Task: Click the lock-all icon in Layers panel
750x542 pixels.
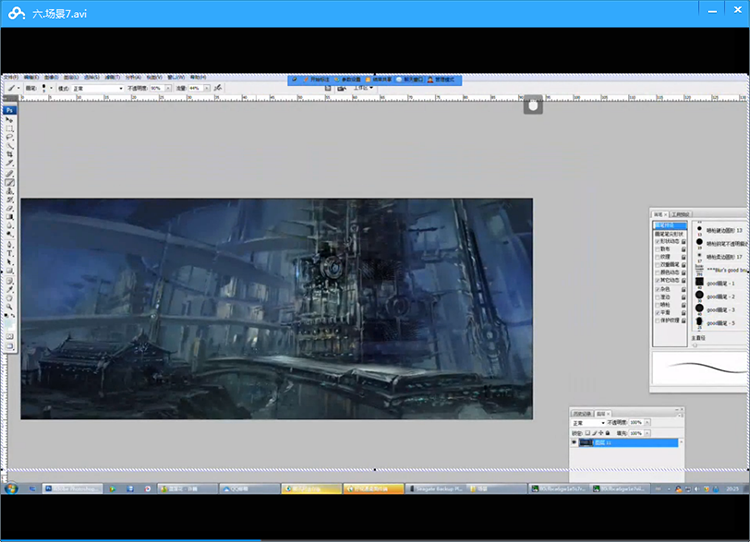Action: (607, 433)
